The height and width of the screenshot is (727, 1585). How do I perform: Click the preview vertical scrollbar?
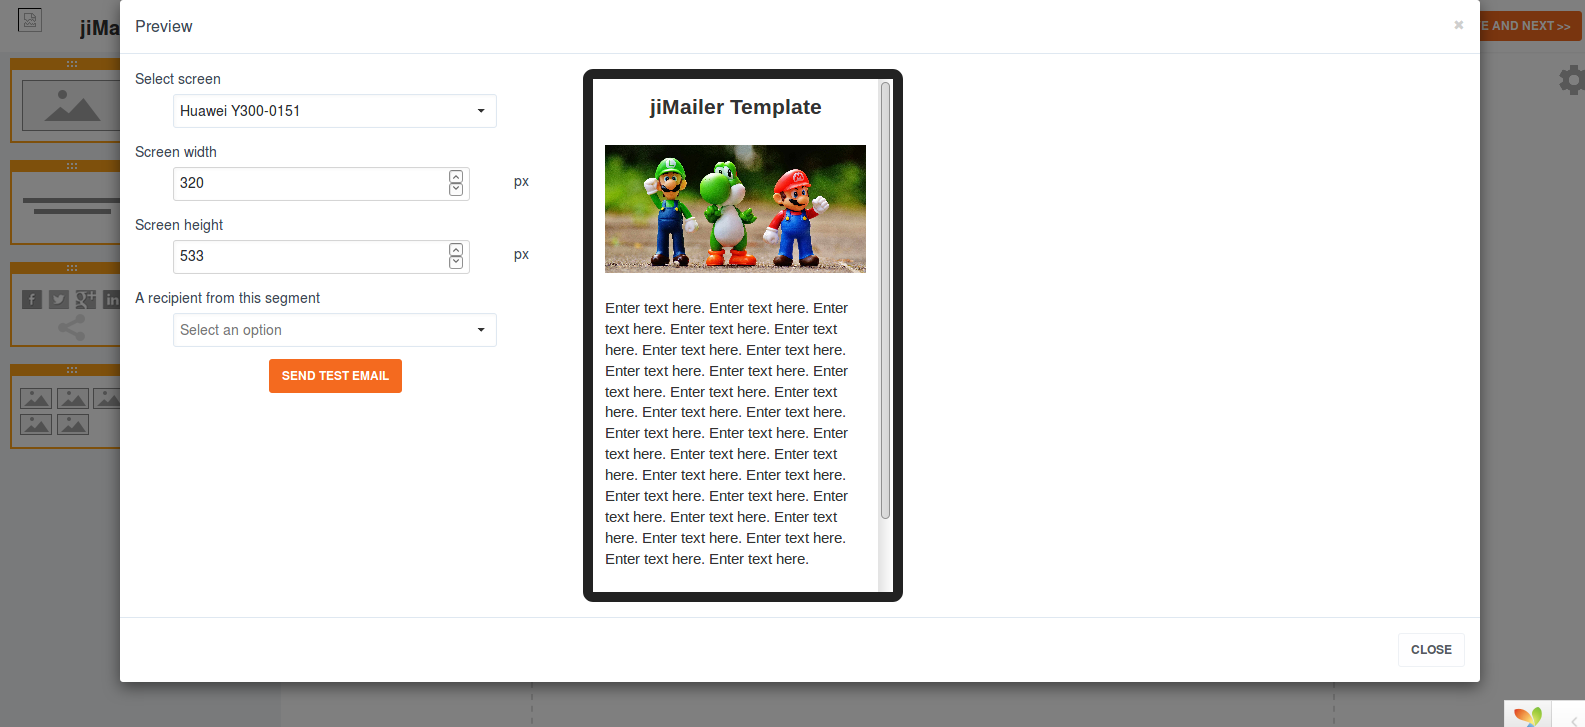pos(885,300)
